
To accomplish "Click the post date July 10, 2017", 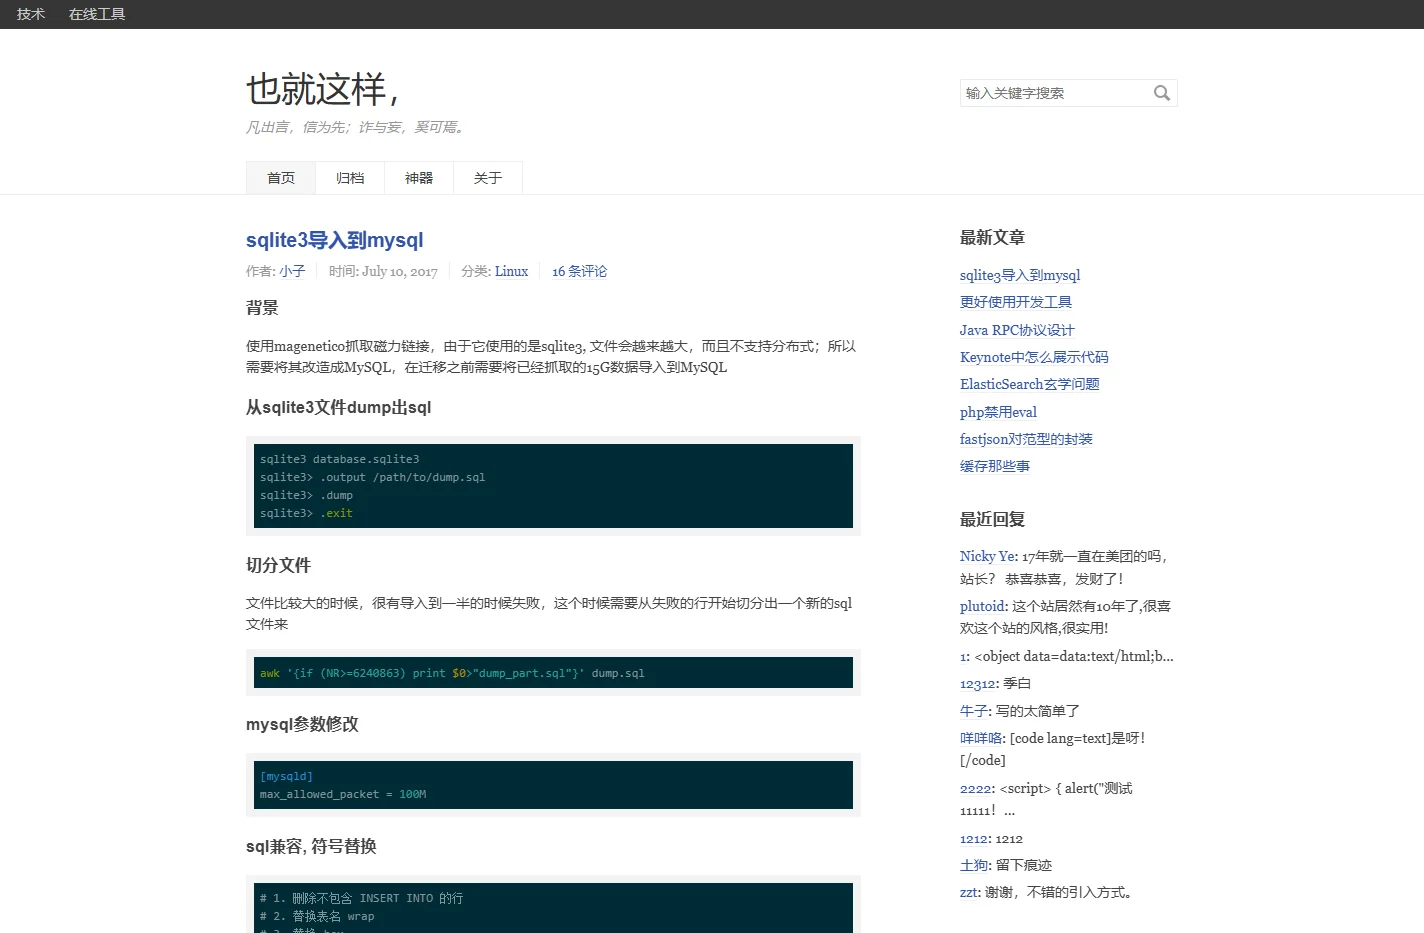I will (400, 271).
